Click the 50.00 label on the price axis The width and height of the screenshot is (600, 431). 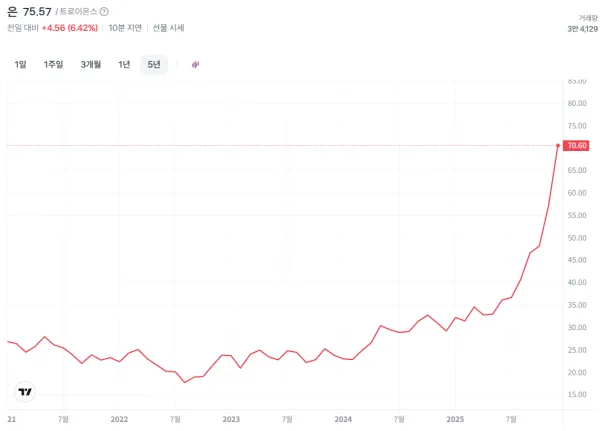[576, 238]
